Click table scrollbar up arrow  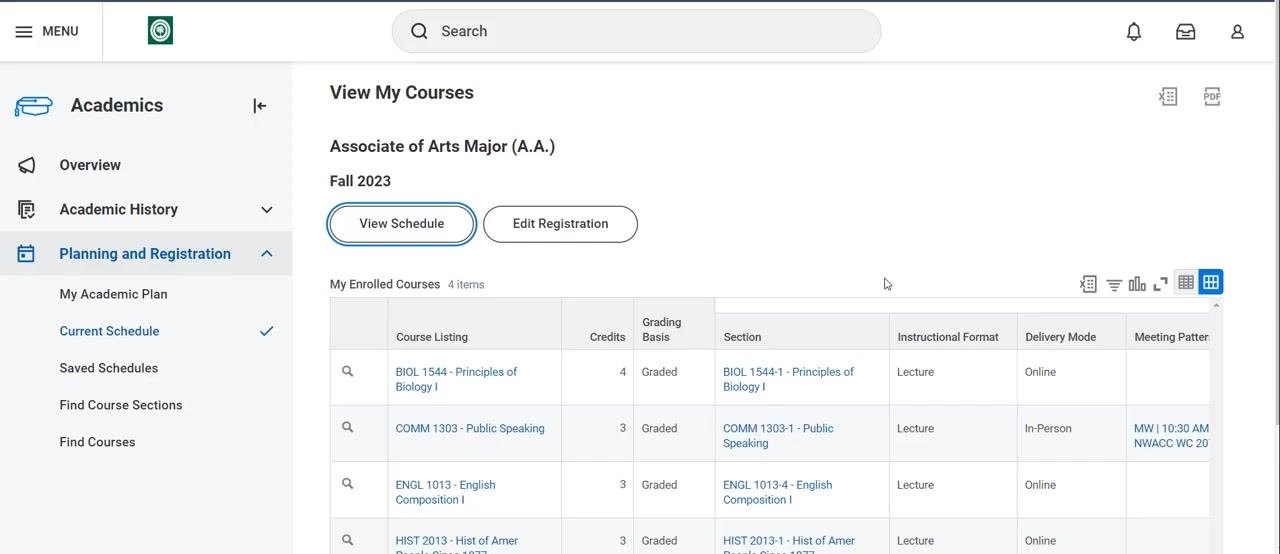(1216, 306)
